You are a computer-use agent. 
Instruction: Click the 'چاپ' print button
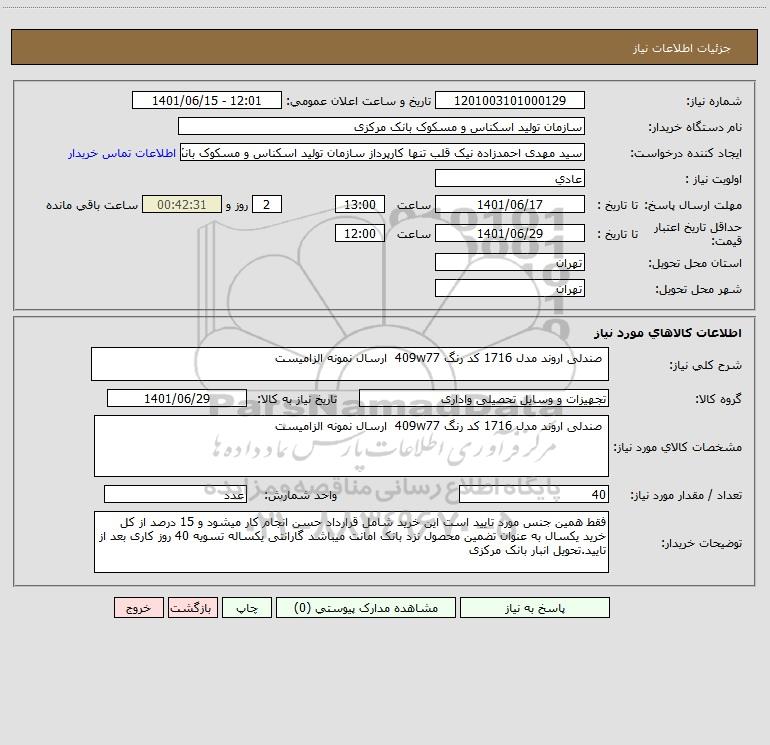(247, 607)
